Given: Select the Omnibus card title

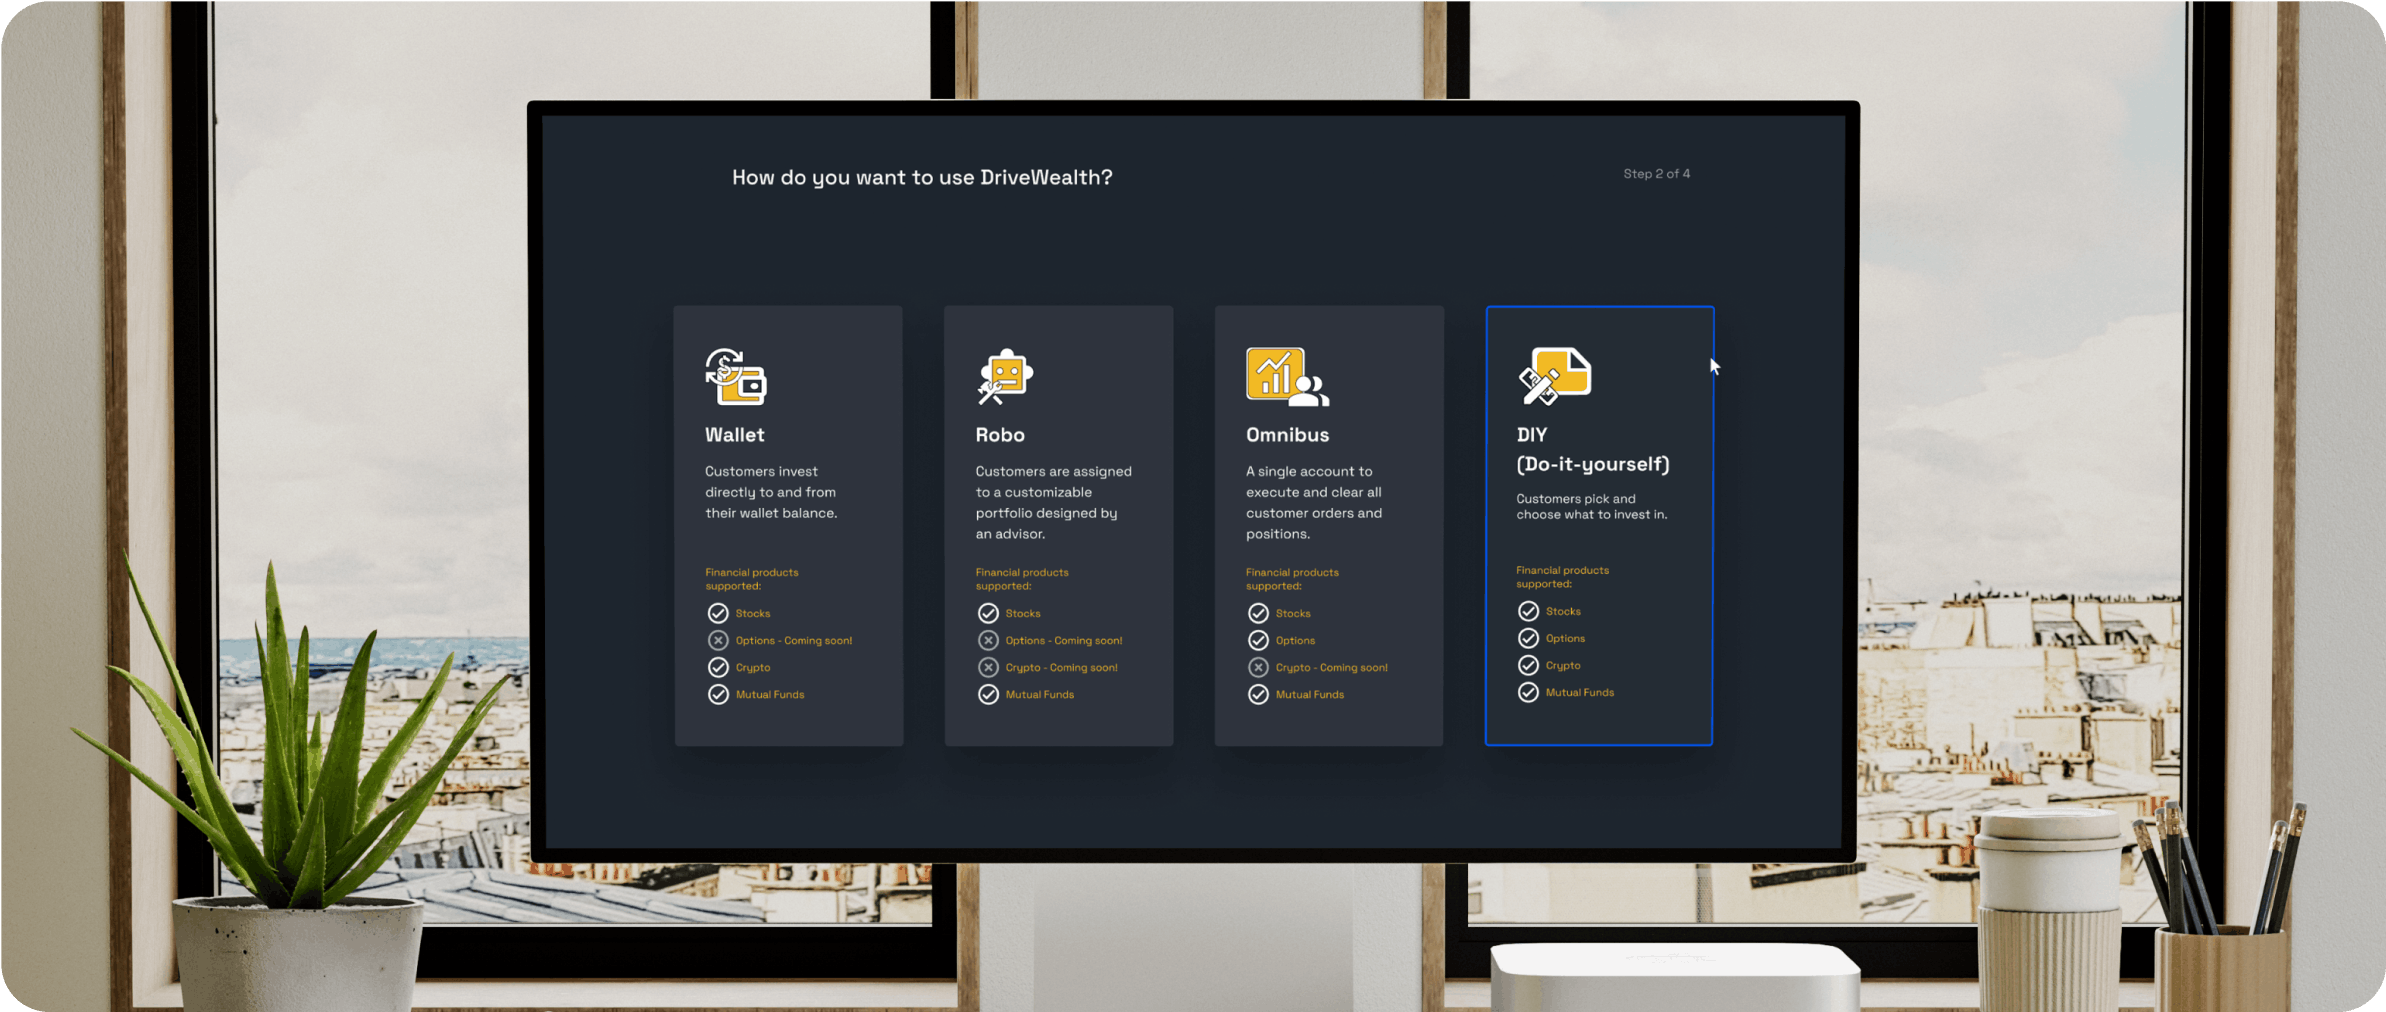Looking at the screenshot, I should [1287, 435].
